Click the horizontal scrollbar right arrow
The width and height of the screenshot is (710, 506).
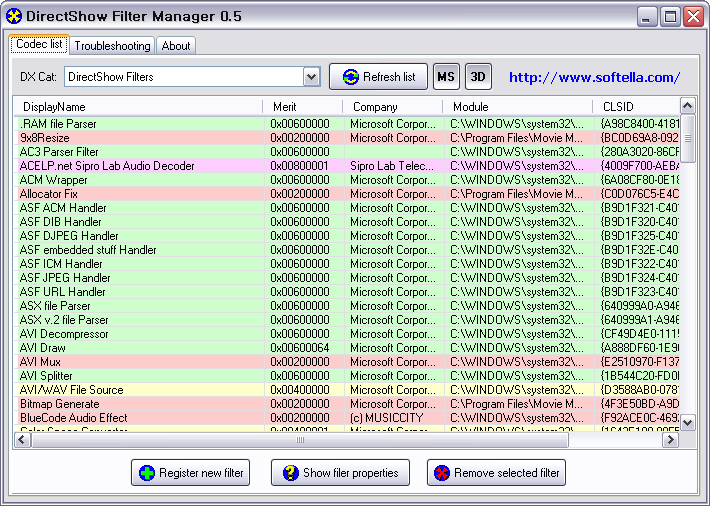(x=671, y=439)
